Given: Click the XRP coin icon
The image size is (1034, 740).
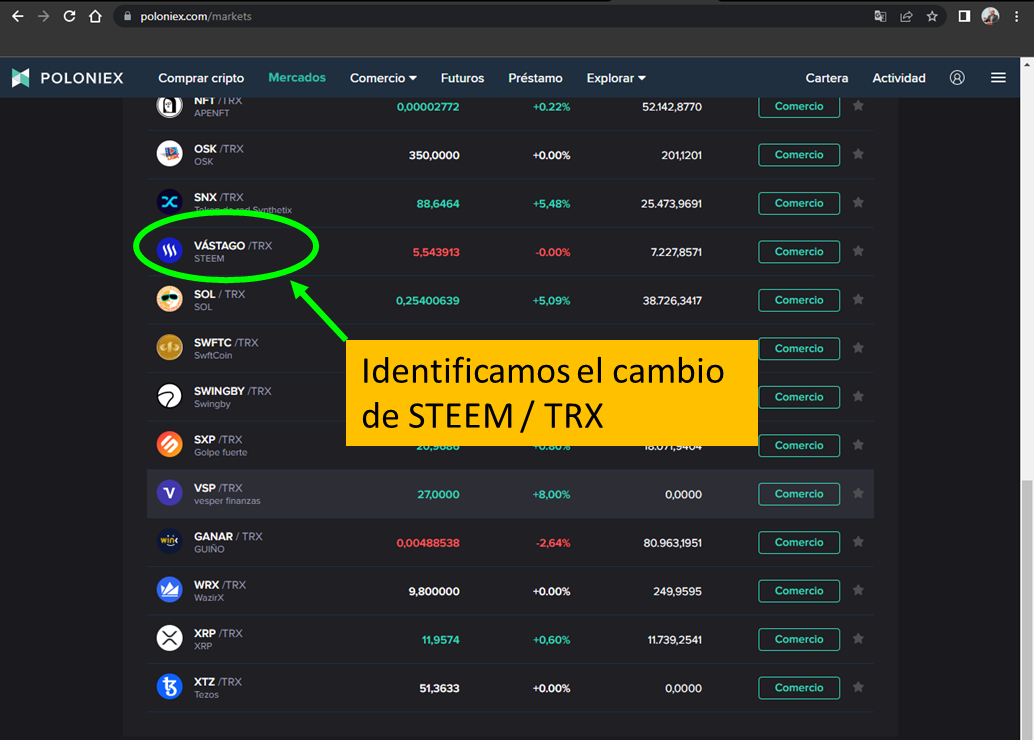Looking at the screenshot, I should coord(169,638).
